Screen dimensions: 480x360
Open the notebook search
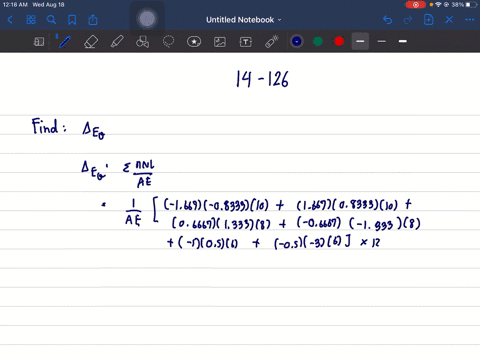point(51,20)
